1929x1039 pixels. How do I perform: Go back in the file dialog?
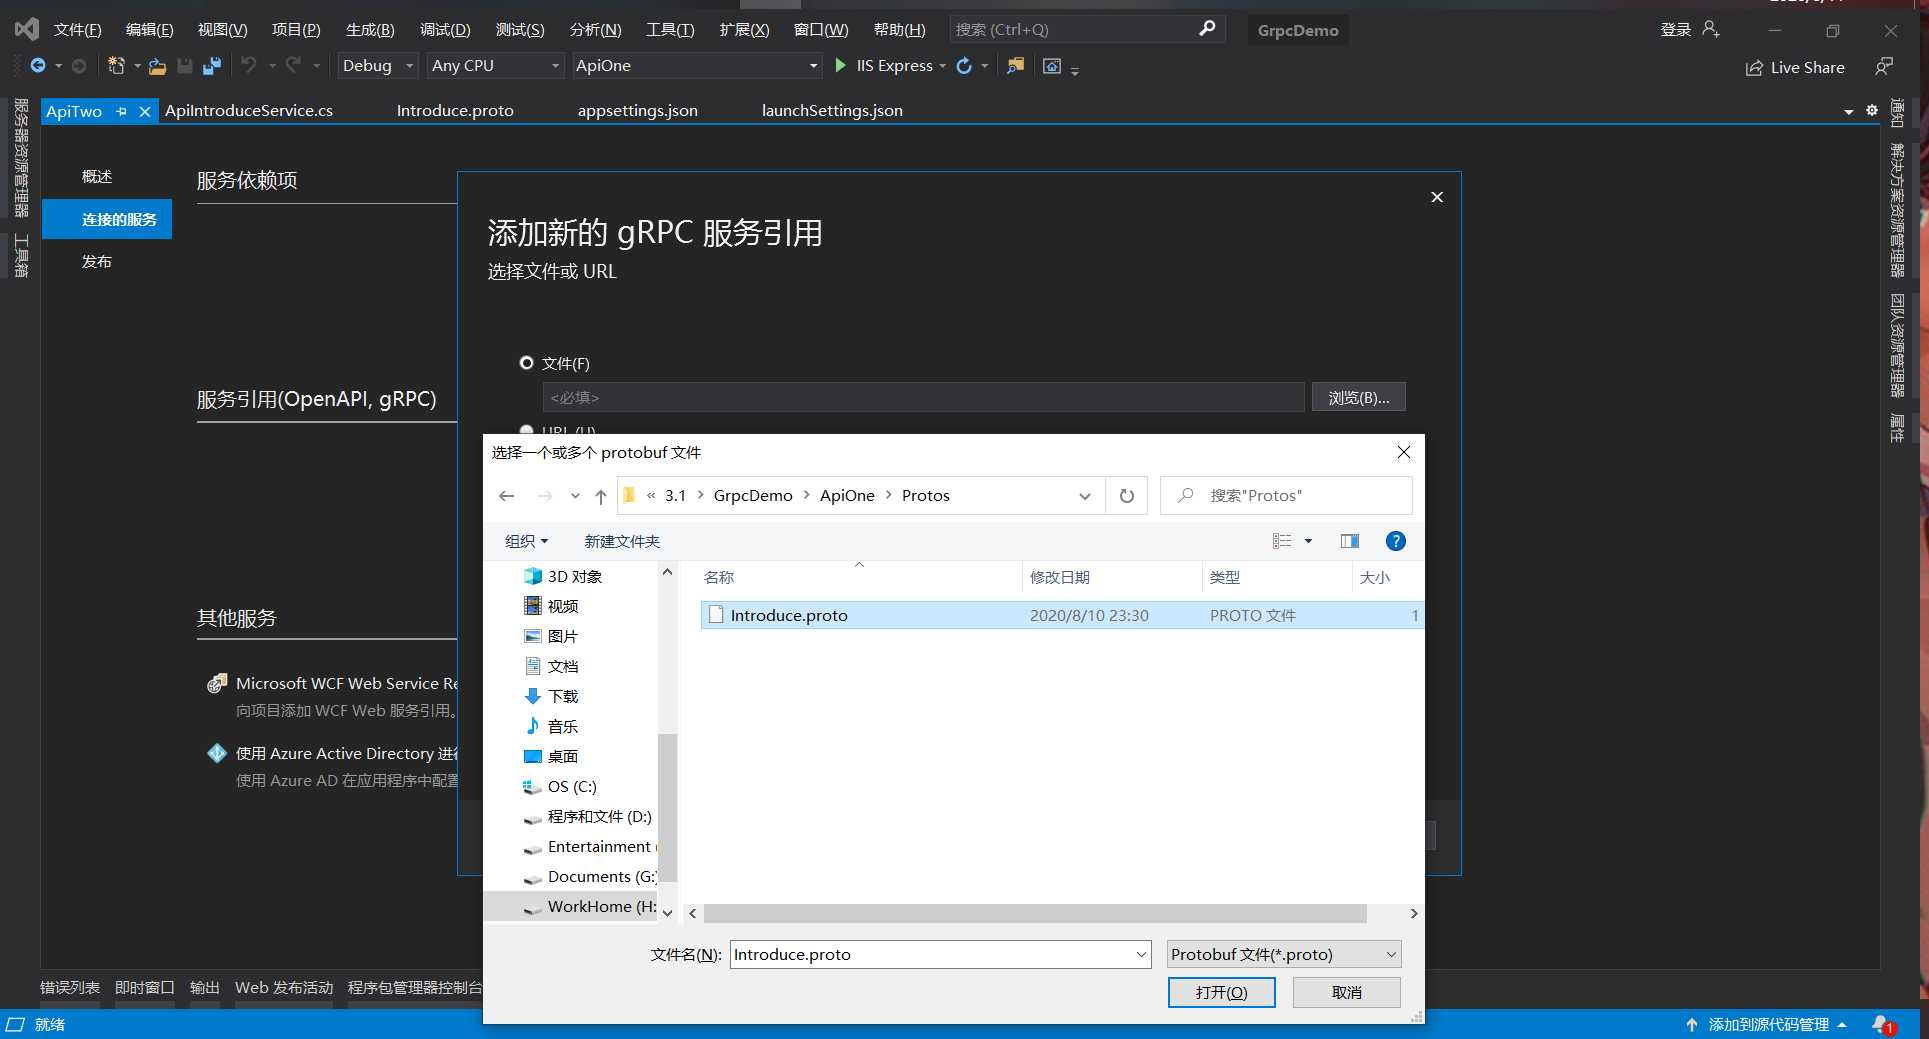point(507,496)
